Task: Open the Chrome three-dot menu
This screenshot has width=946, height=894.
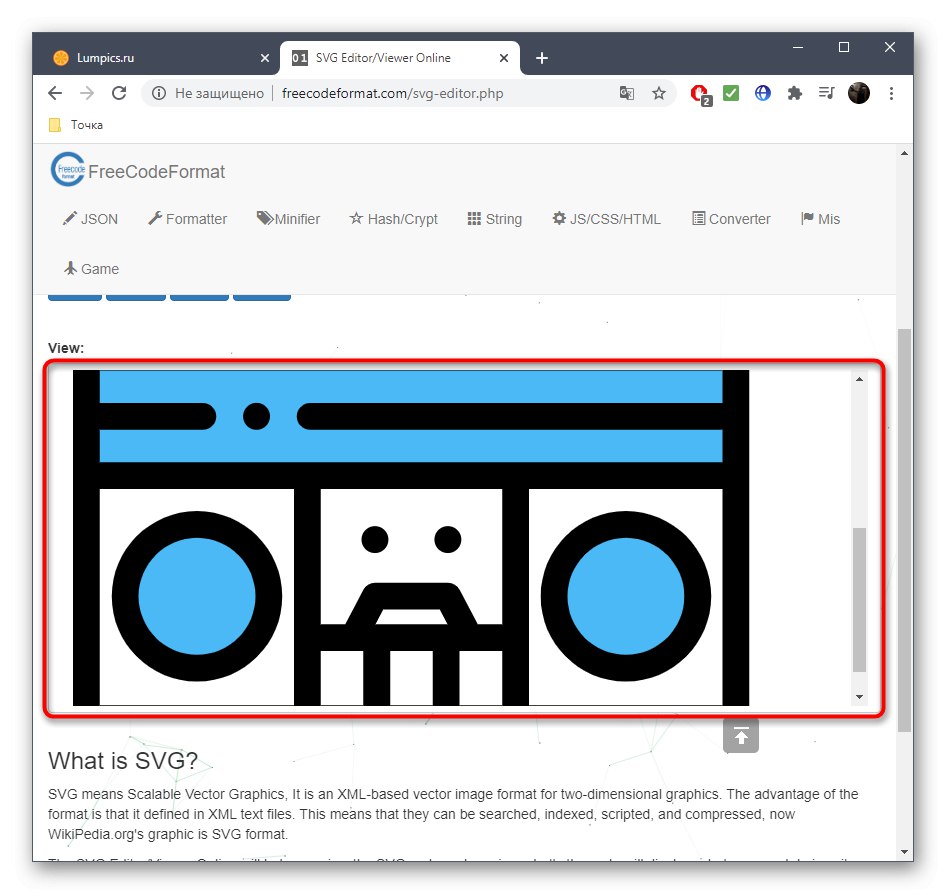Action: (x=891, y=92)
